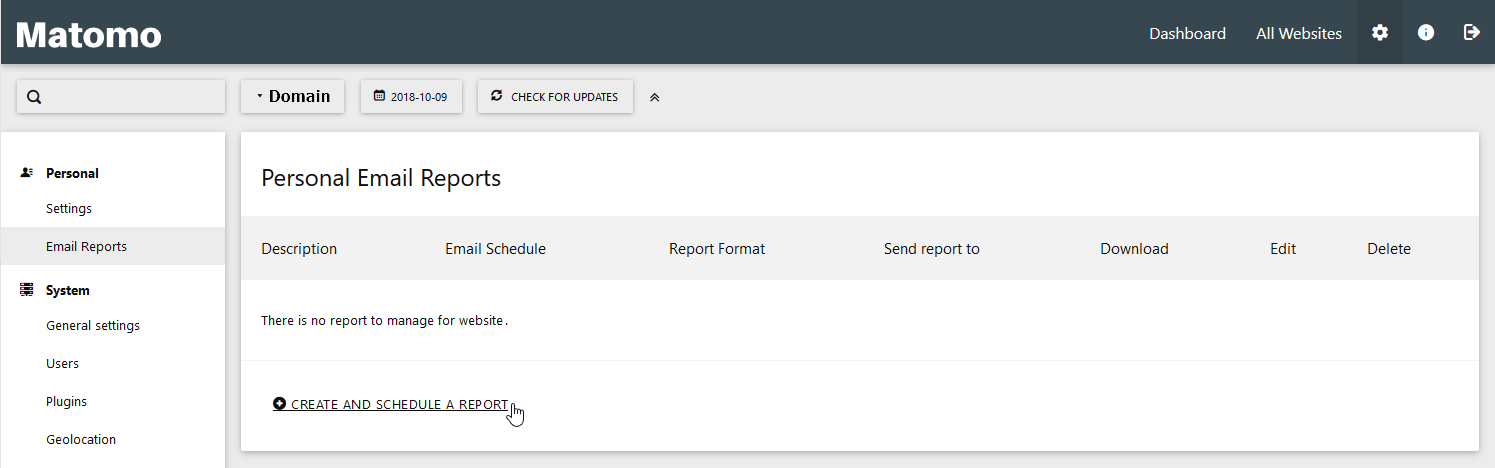Screen dimensions: 1495x468
Task: Open settings via the gear icon
Action: click(x=1380, y=33)
